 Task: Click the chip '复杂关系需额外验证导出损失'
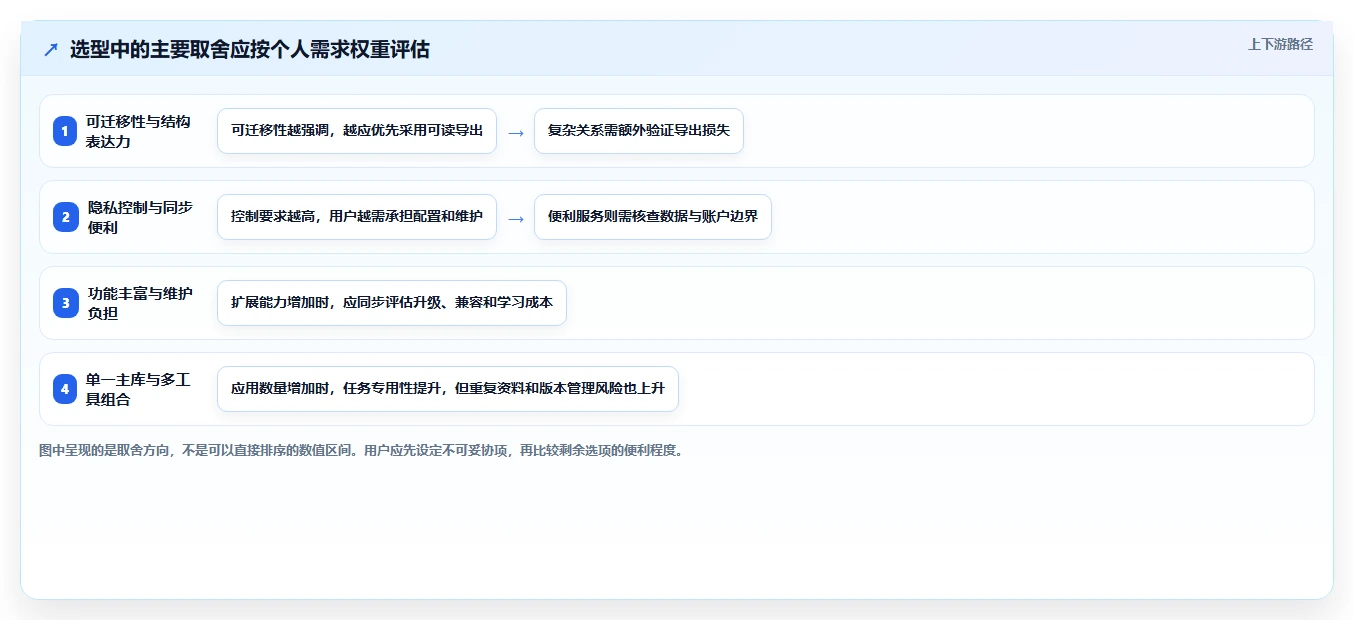639,131
